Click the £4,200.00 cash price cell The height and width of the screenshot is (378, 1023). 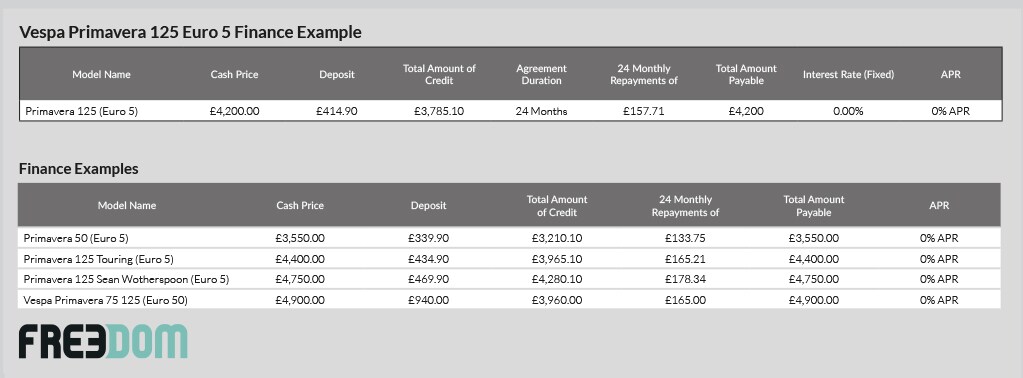(x=234, y=111)
